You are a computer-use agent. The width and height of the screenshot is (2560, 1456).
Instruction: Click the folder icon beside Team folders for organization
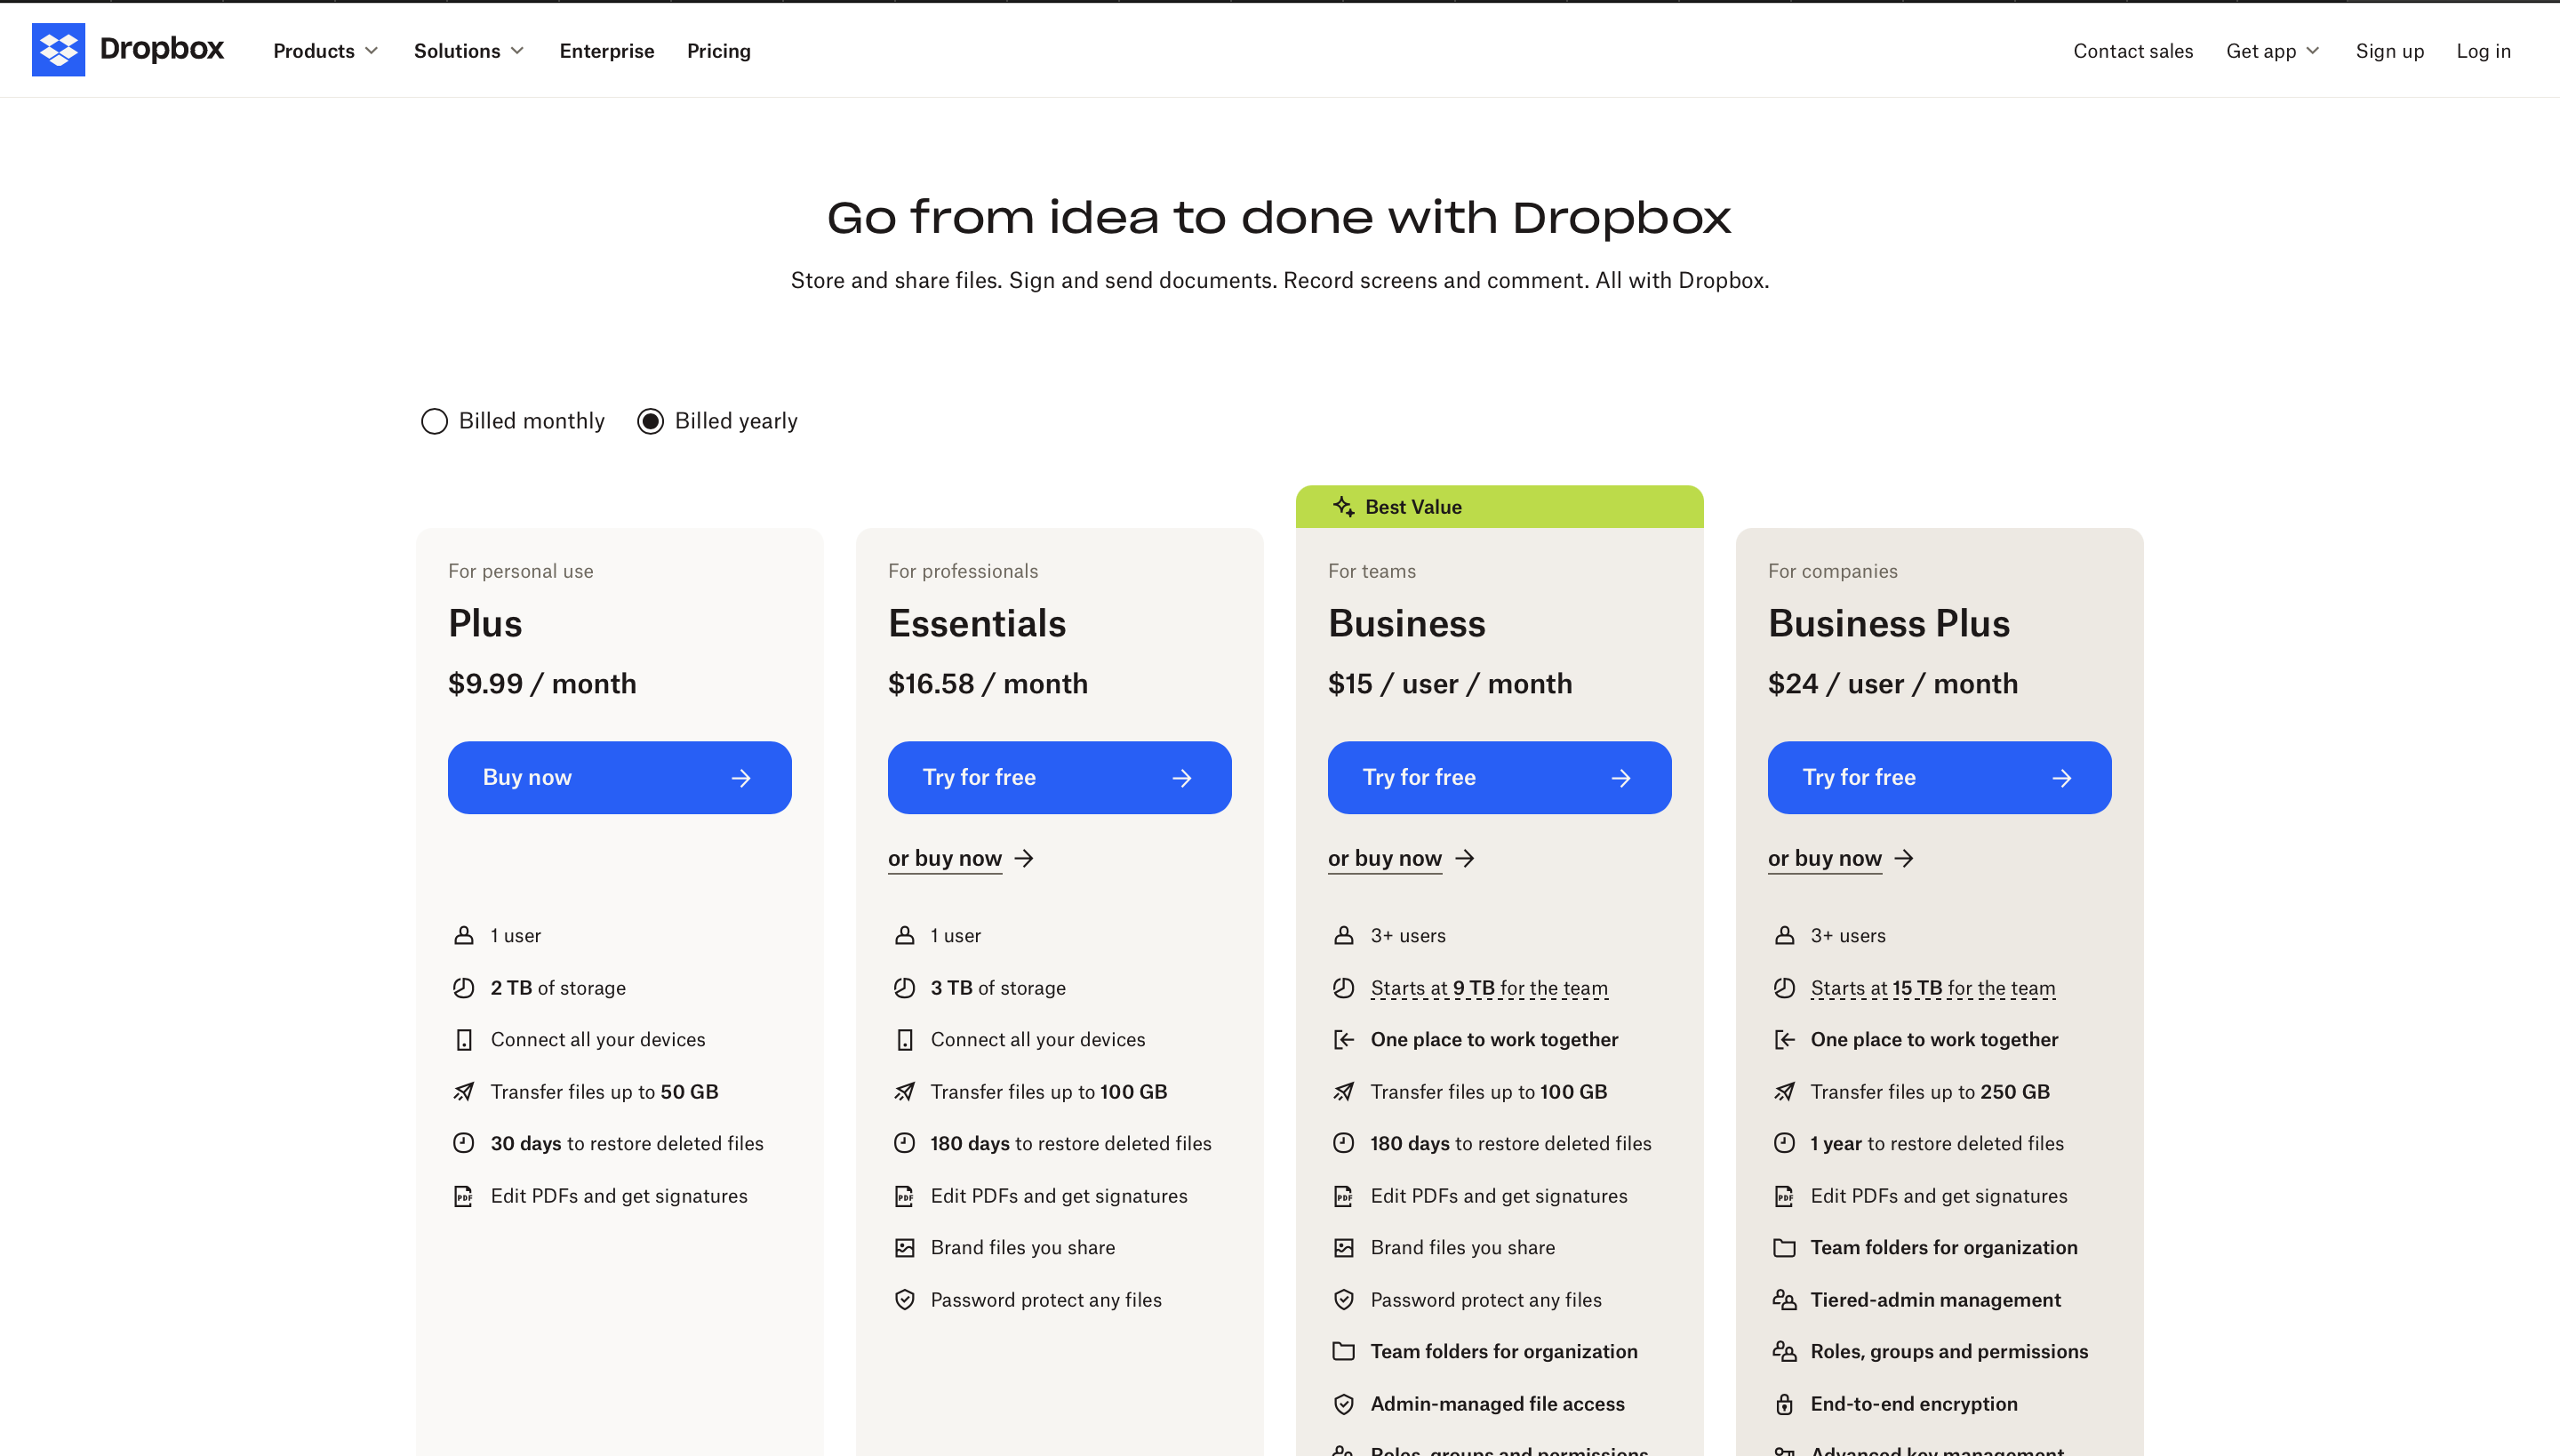click(1345, 1351)
